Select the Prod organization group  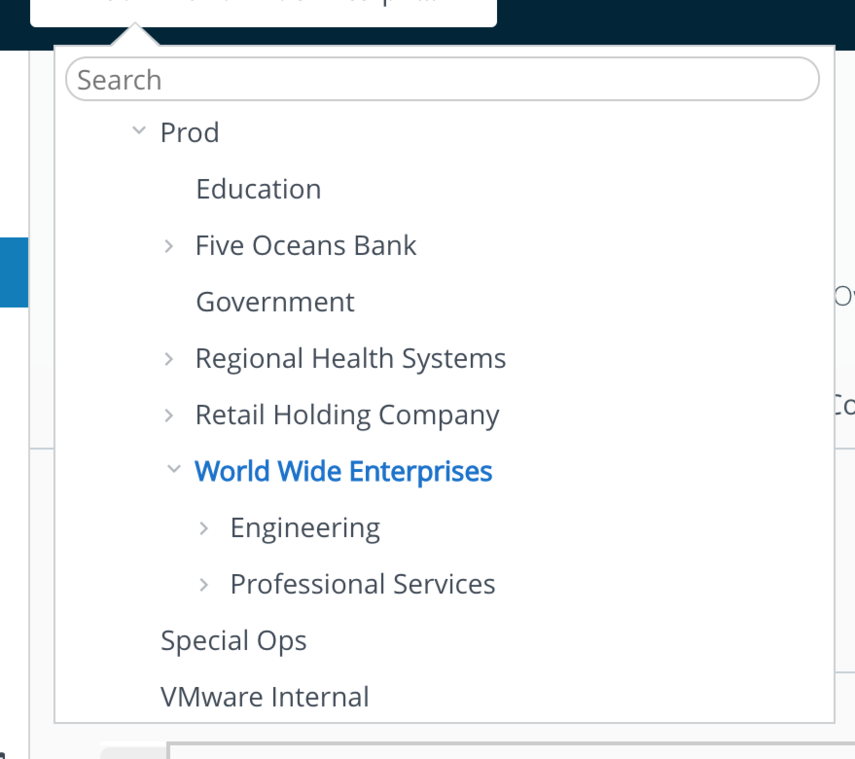click(189, 133)
